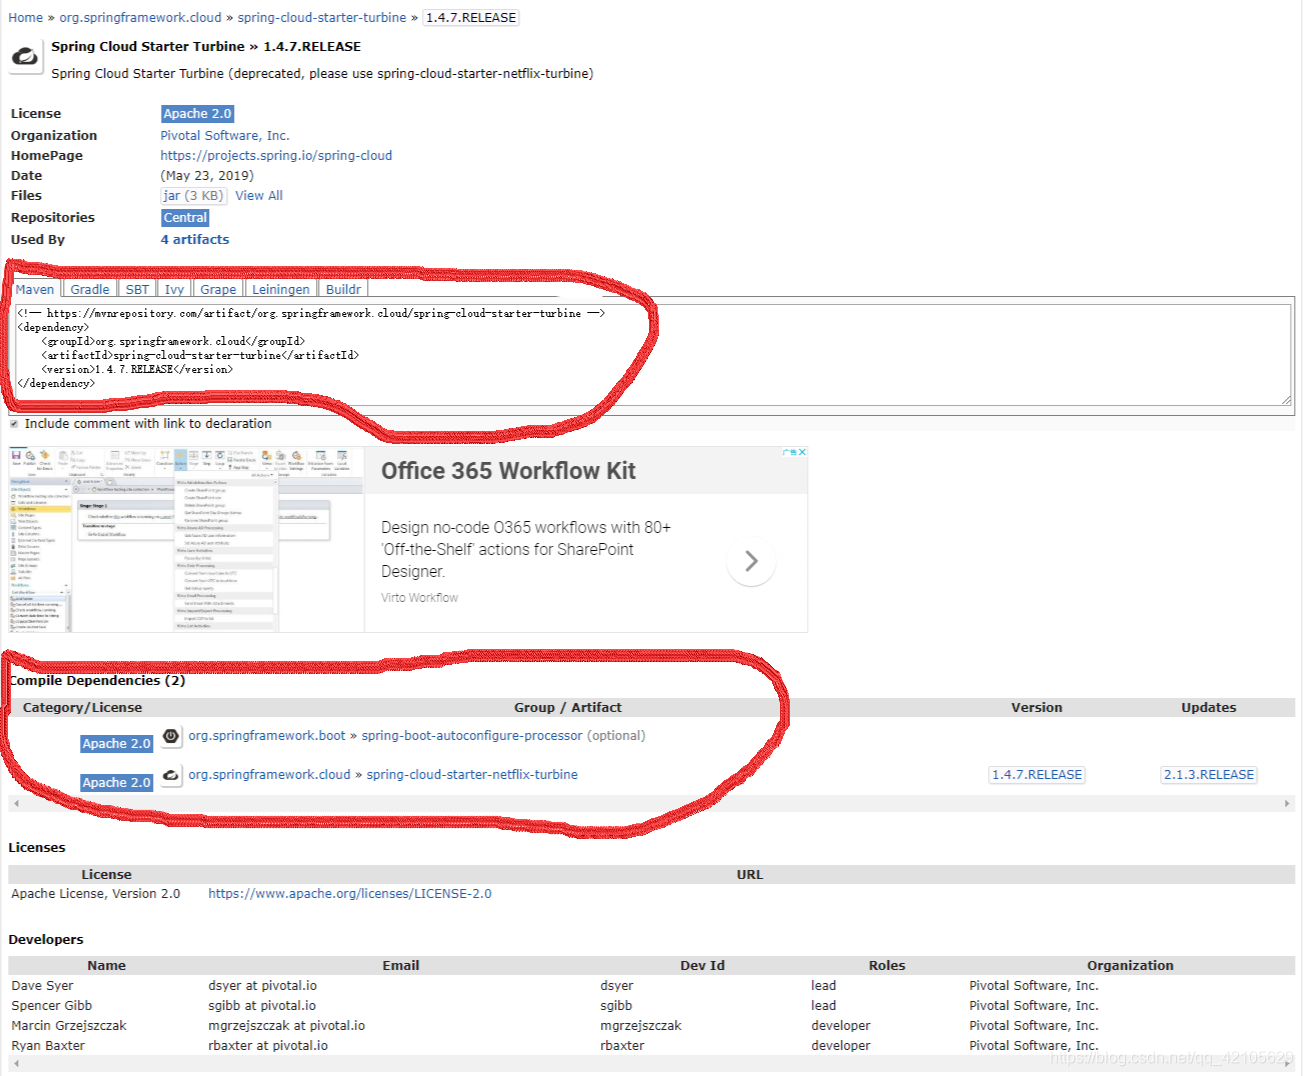Screen dimensions: 1303x1076
Task: Click the Virto Workflow advertiser text
Action: [419, 597]
